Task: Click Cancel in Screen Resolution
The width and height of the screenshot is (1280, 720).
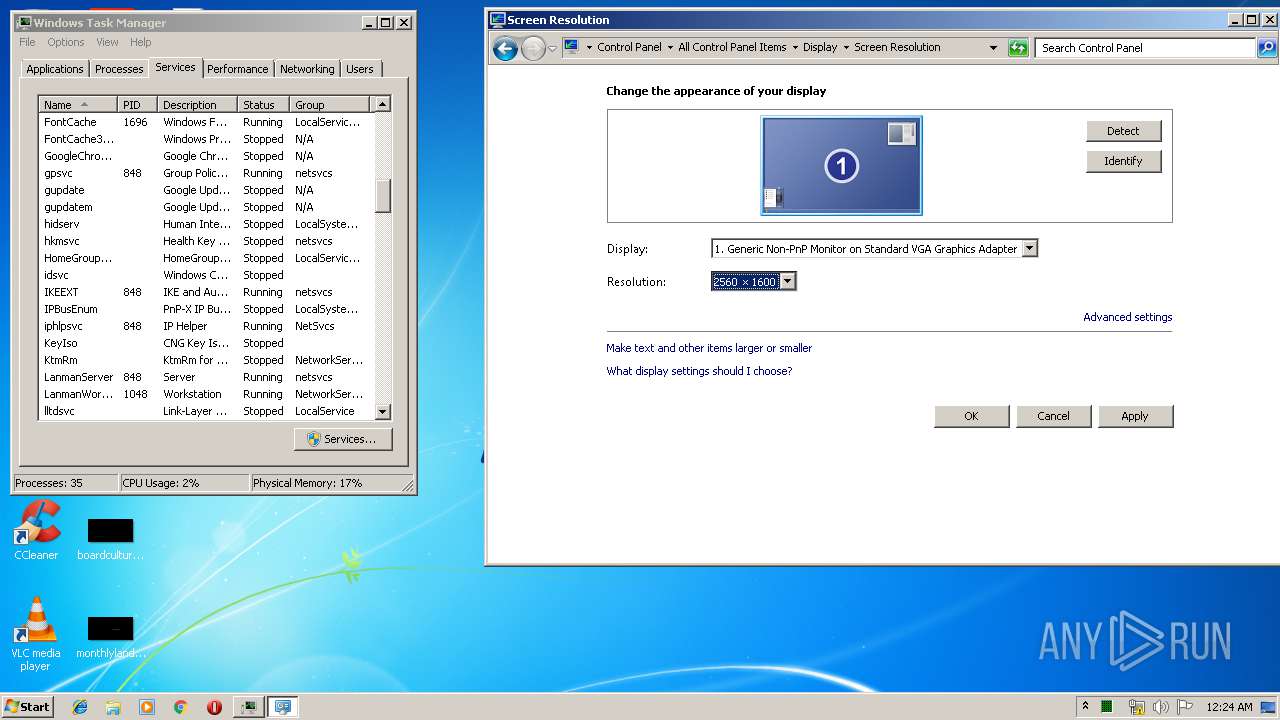Action: [1053, 416]
